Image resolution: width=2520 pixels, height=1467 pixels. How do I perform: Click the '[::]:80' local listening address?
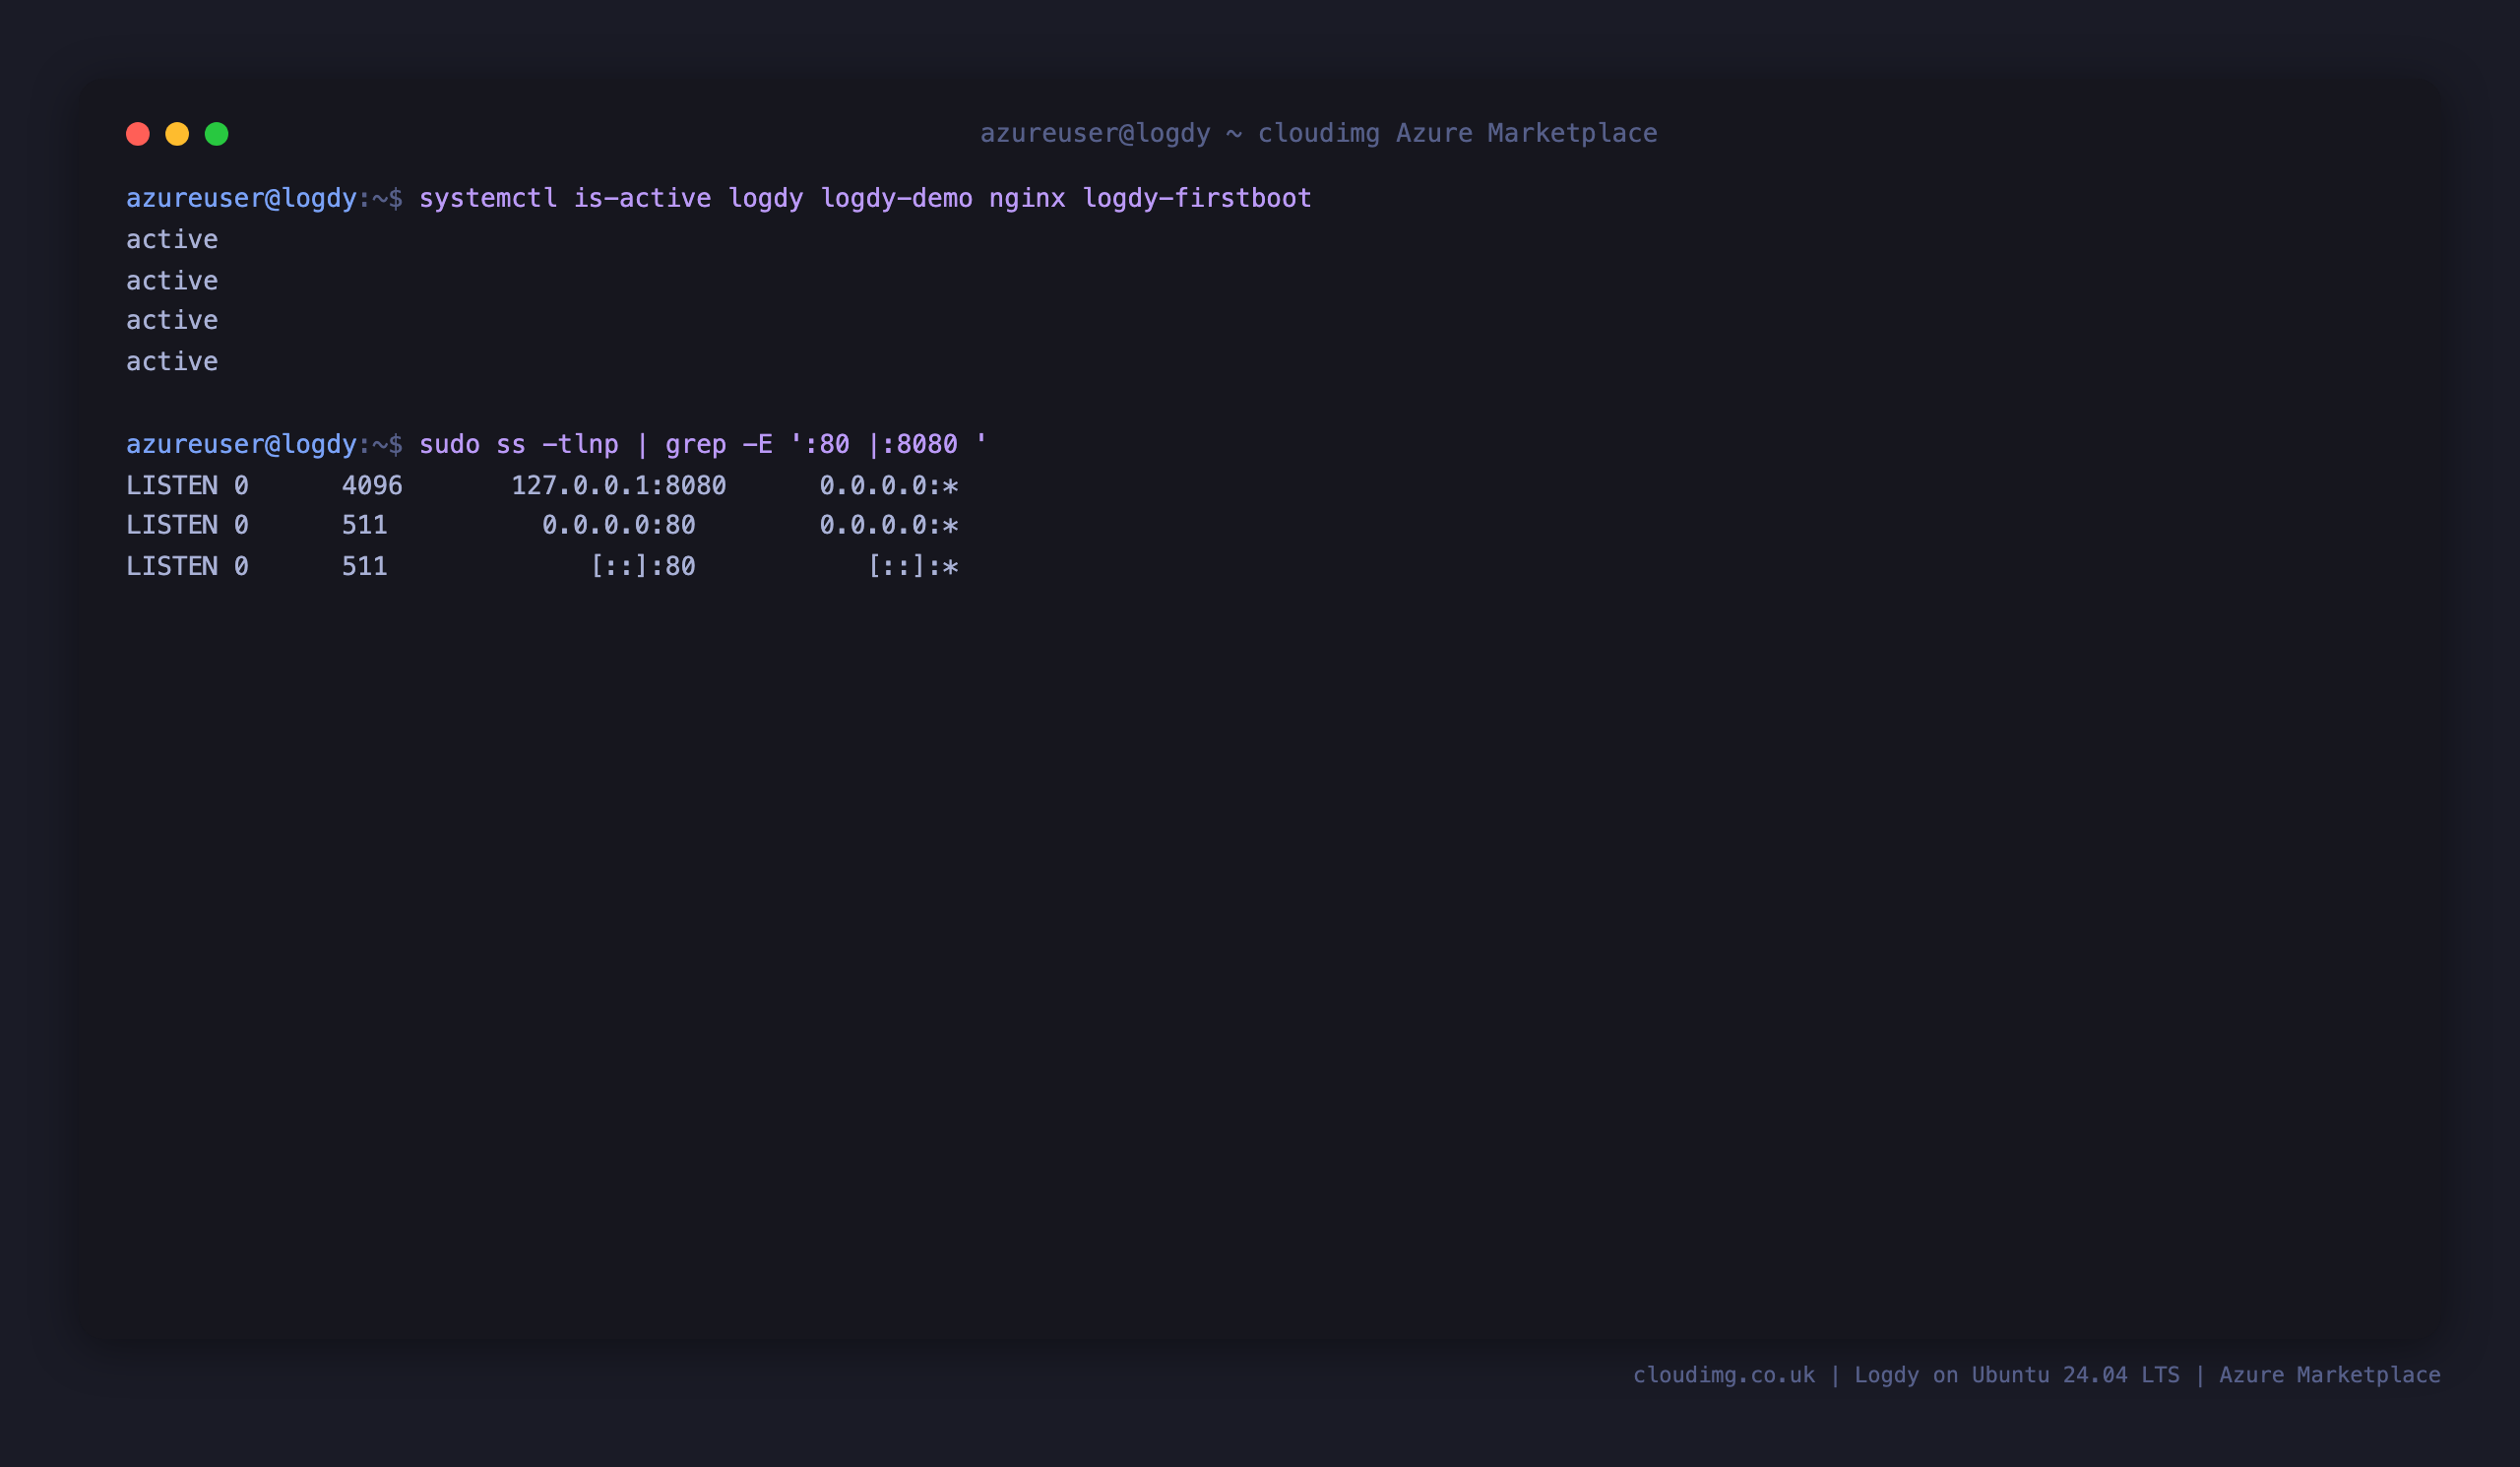[642, 566]
